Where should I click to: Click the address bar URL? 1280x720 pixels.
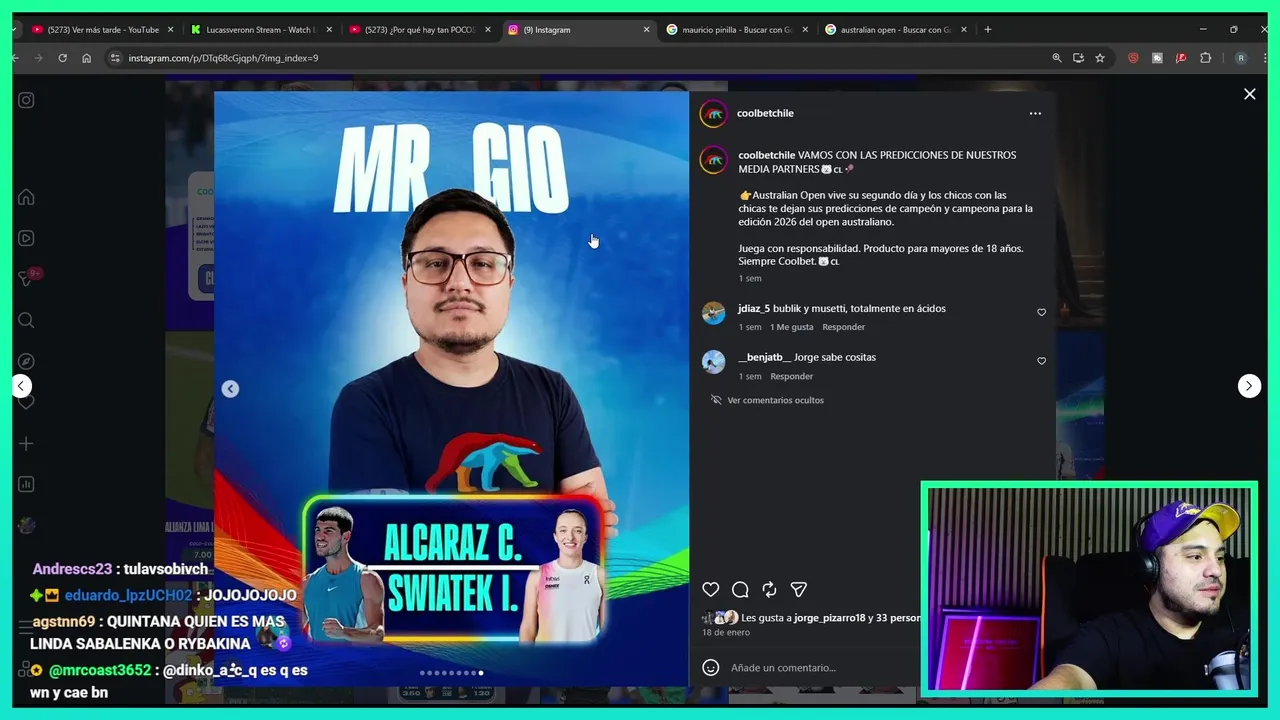[x=223, y=58]
